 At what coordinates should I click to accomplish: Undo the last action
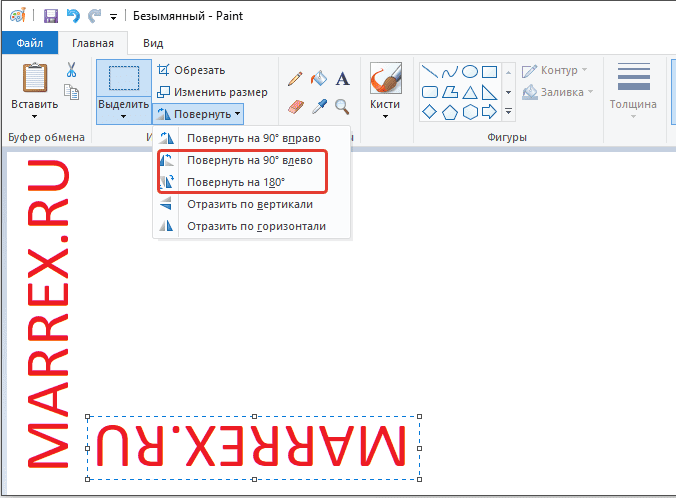pos(73,16)
